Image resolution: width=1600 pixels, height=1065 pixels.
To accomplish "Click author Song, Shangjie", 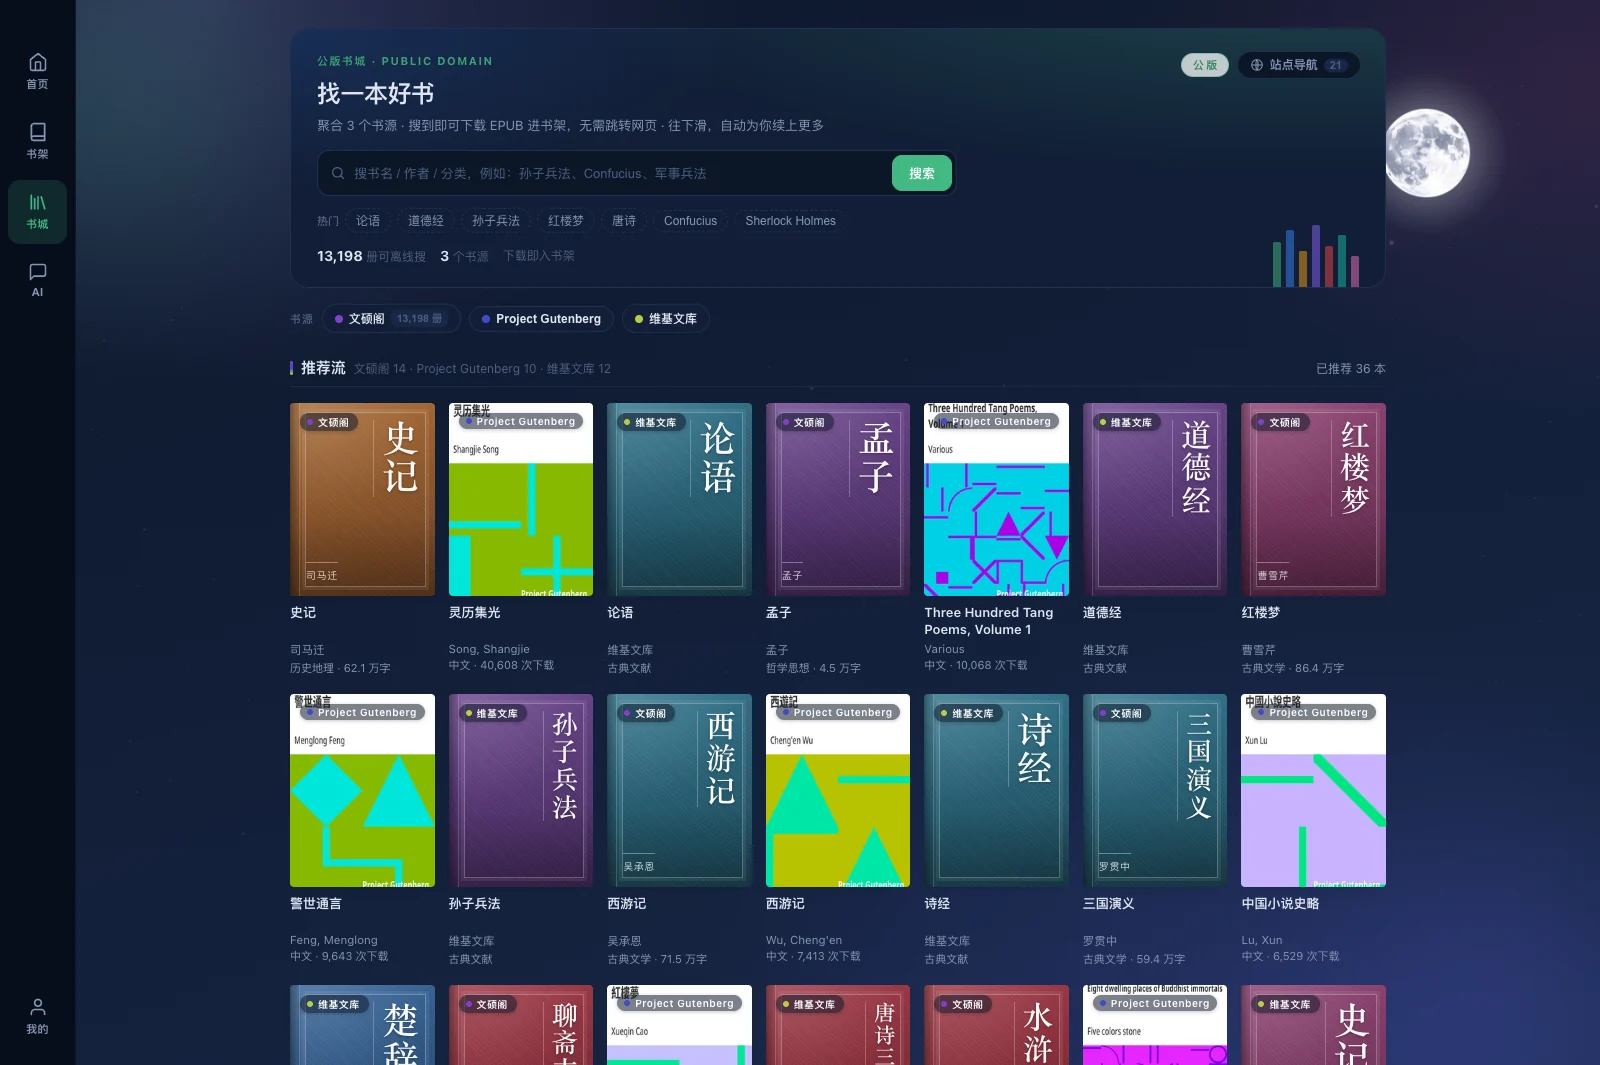I will click(489, 649).
